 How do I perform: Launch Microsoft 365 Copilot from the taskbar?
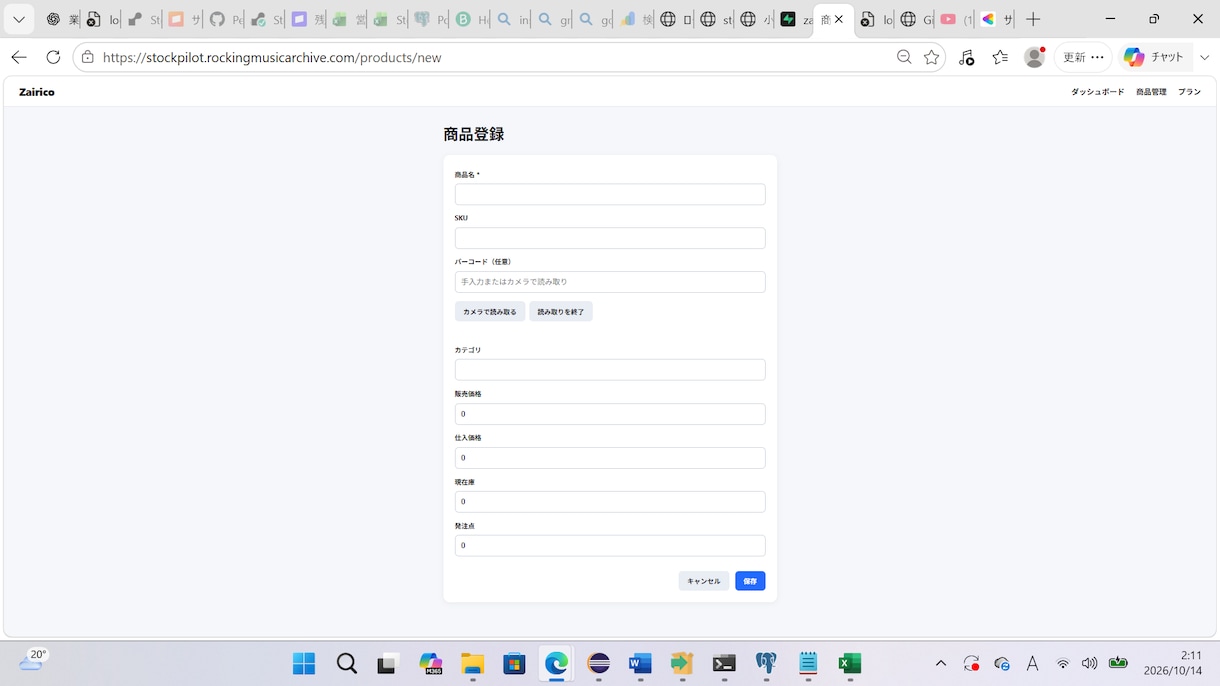pos(431,663)
